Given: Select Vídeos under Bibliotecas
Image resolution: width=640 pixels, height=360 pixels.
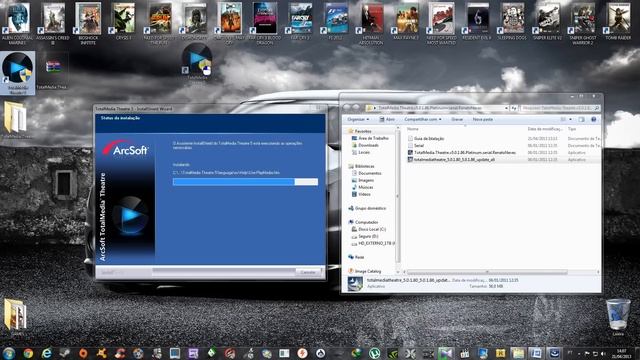Looking at the screenshot, I should pos(361,194).
